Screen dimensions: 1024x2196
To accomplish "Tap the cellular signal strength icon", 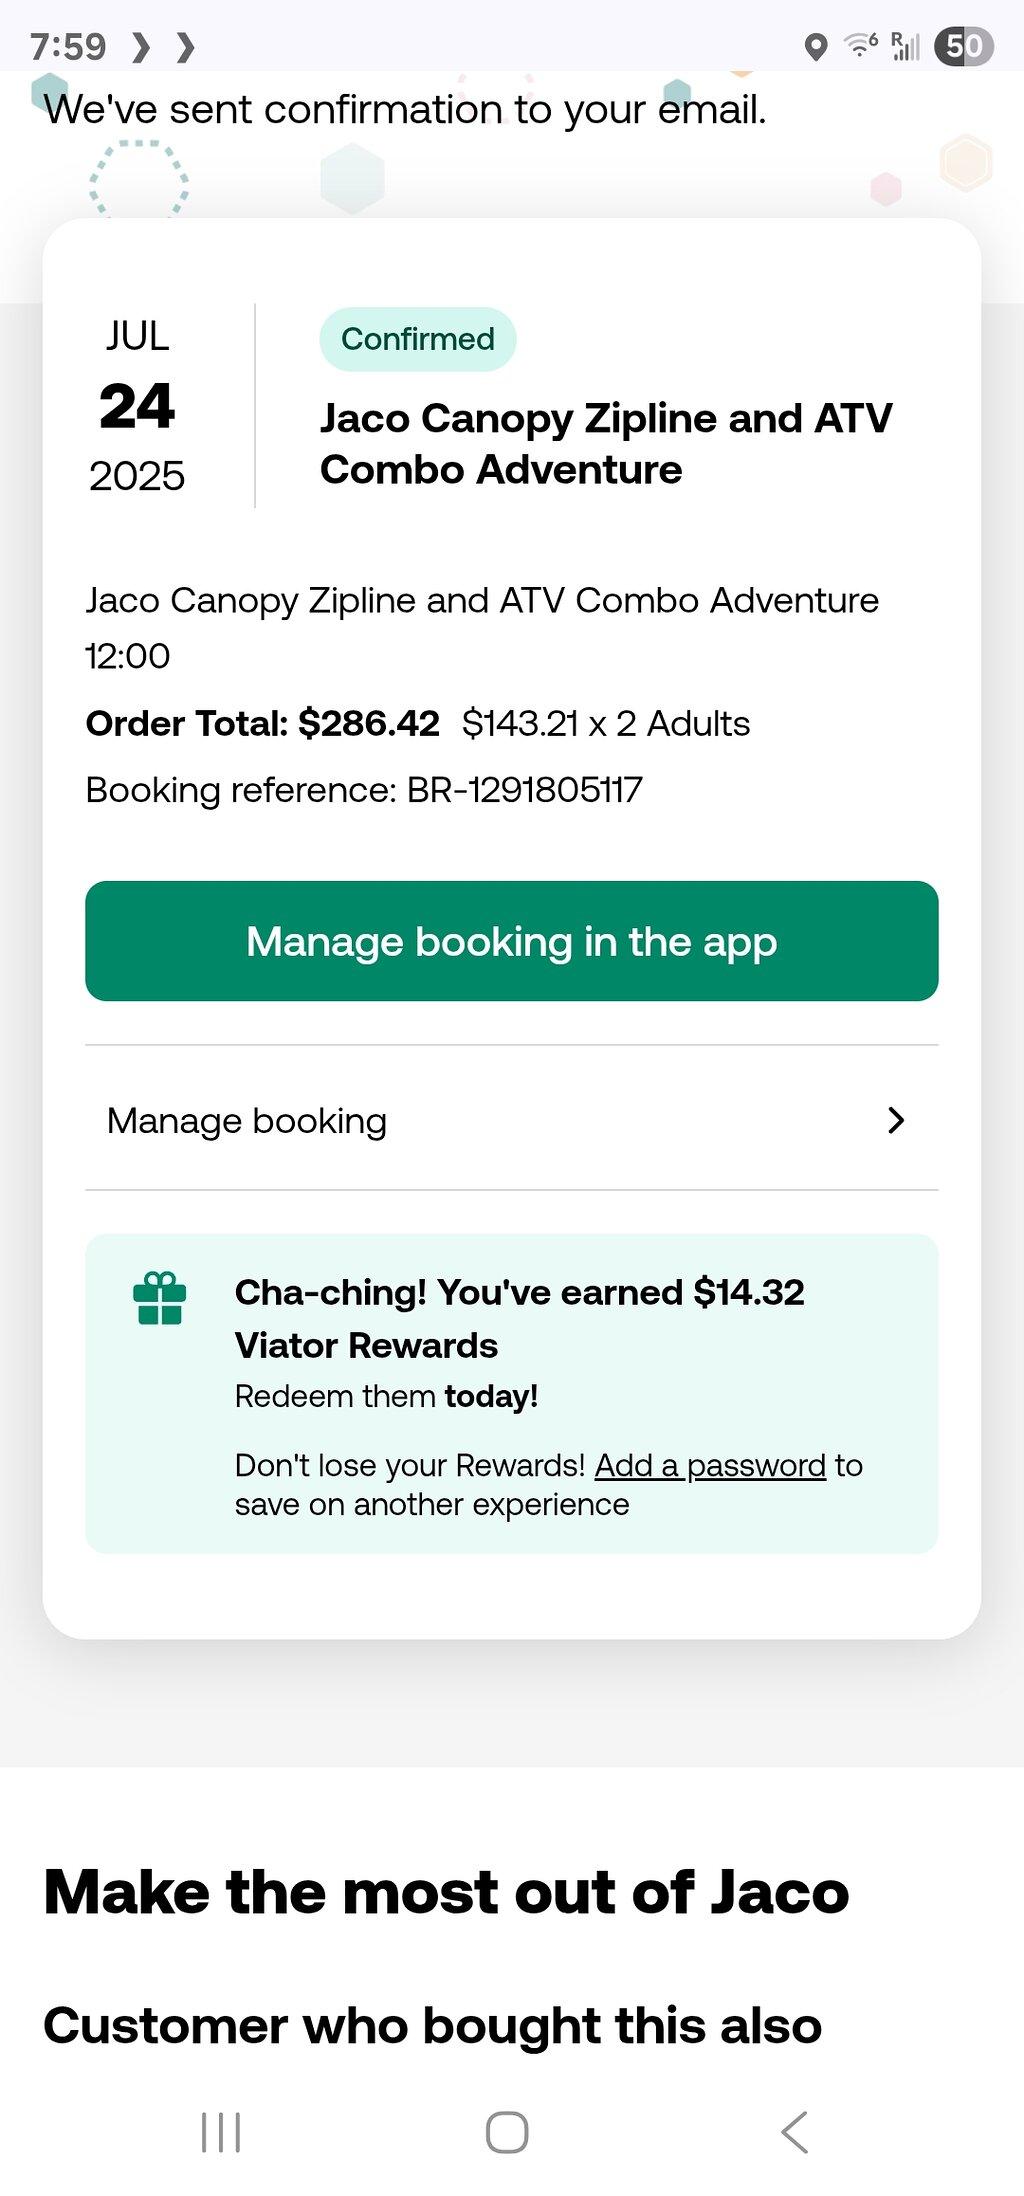I will [906, 46].
